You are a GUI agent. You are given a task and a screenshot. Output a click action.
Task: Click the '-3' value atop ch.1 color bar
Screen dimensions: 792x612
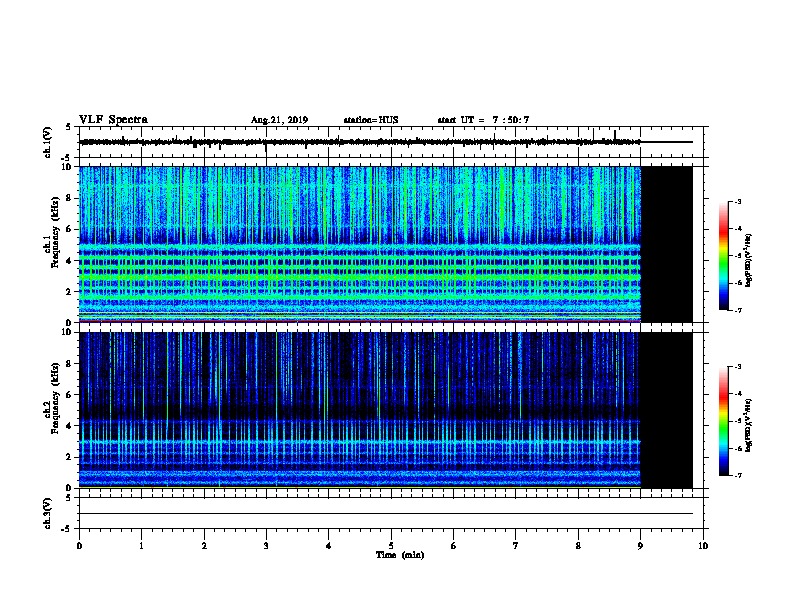[x=737, y=201]
